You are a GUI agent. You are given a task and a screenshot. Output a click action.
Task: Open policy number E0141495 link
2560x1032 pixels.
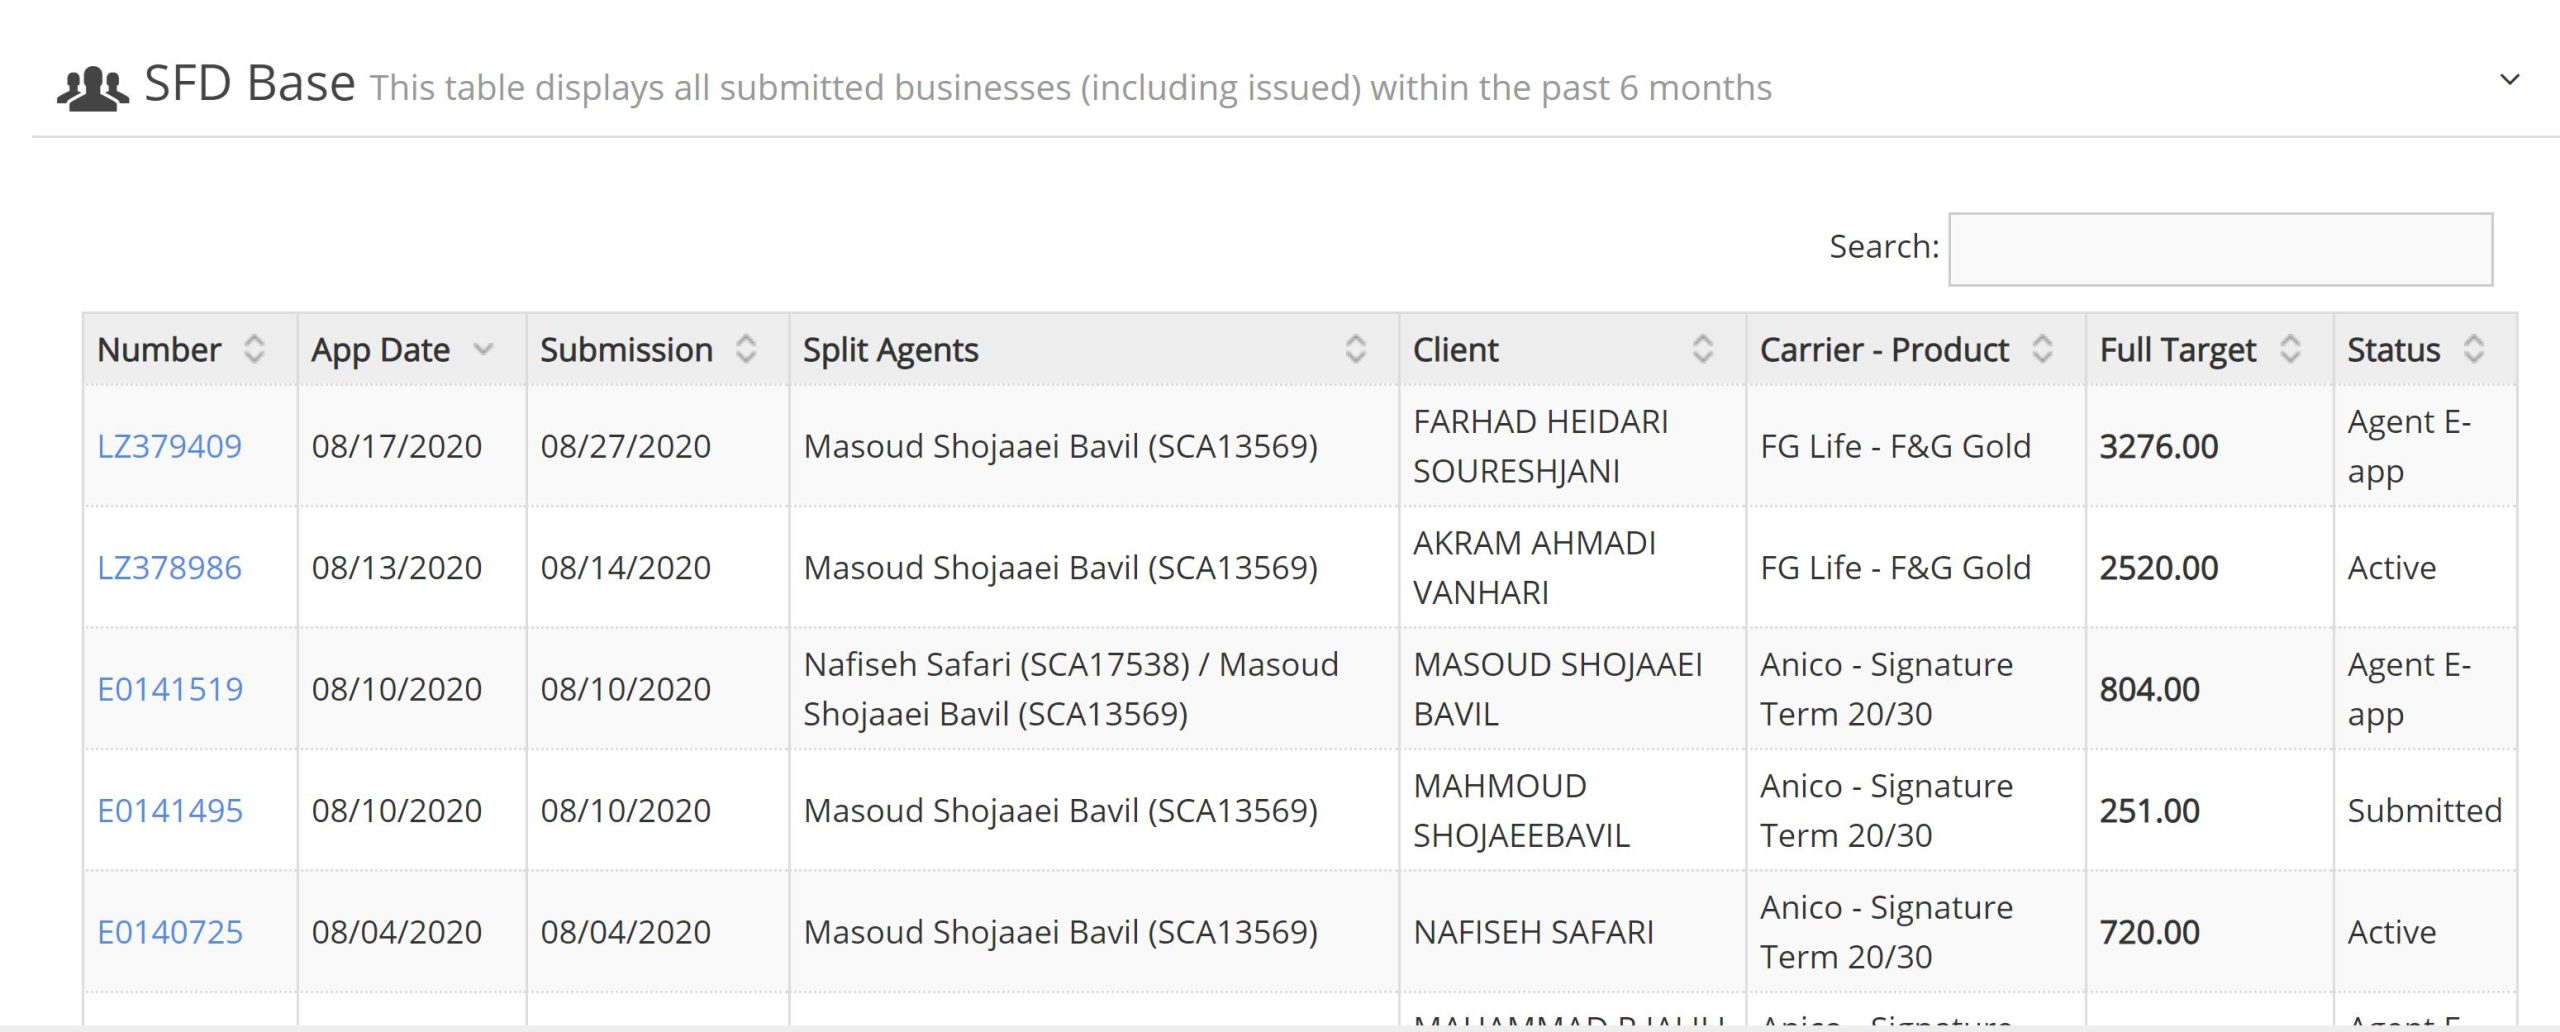170,811
